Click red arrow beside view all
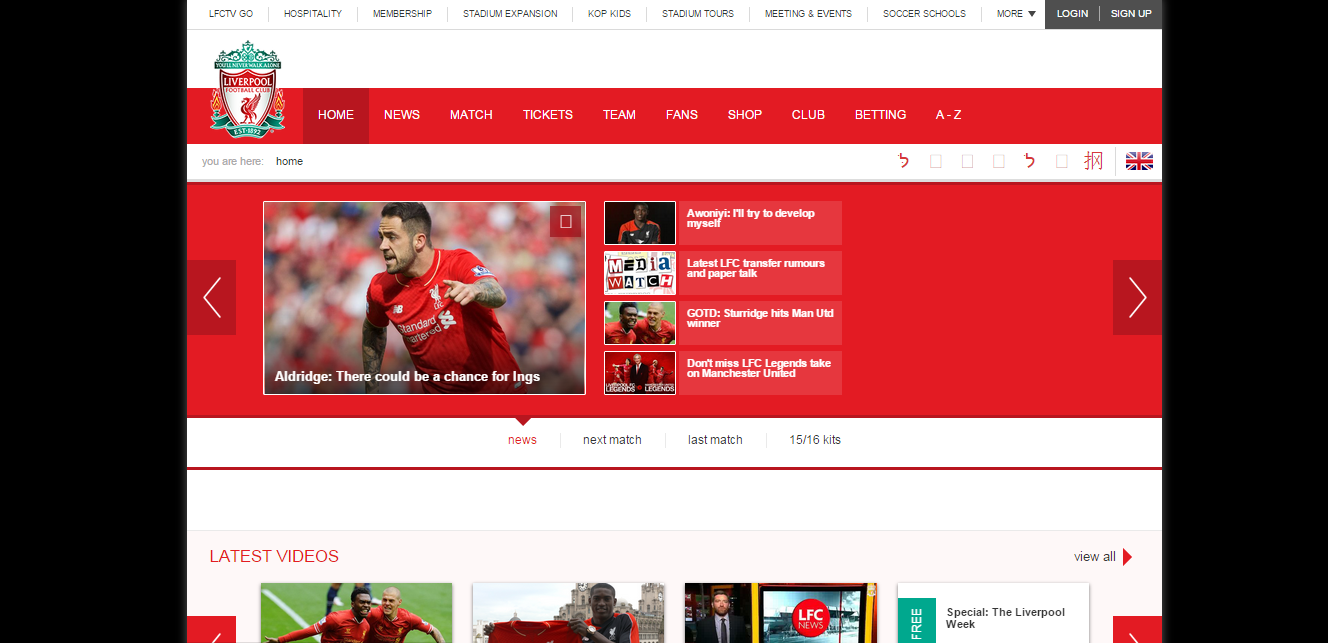The image size is (1328, 643). (1127, 557)
